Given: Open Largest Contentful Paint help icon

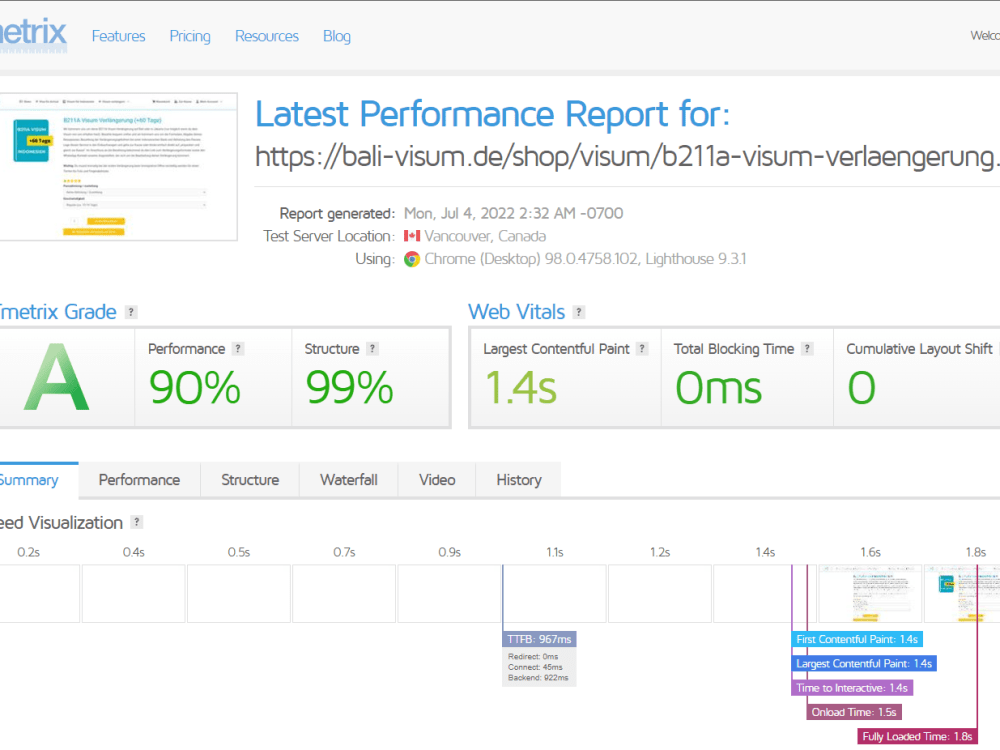Looking at the screenshot, I should tap(642, 349).
